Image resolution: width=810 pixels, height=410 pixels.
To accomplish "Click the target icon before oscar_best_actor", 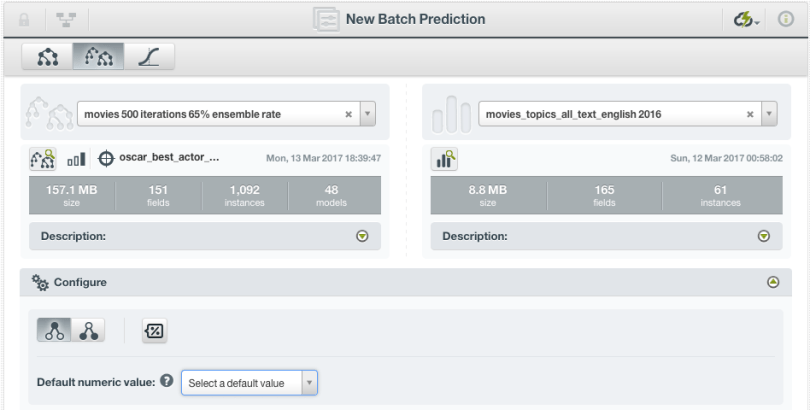I will pos(106,158).
